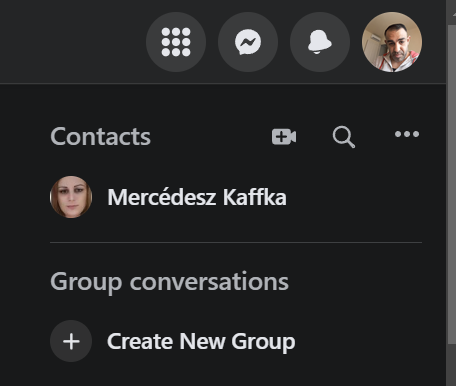Open the account profile picture menu
Screen dimensions: 456x386
pyautogui.click(x=392, y=42)
